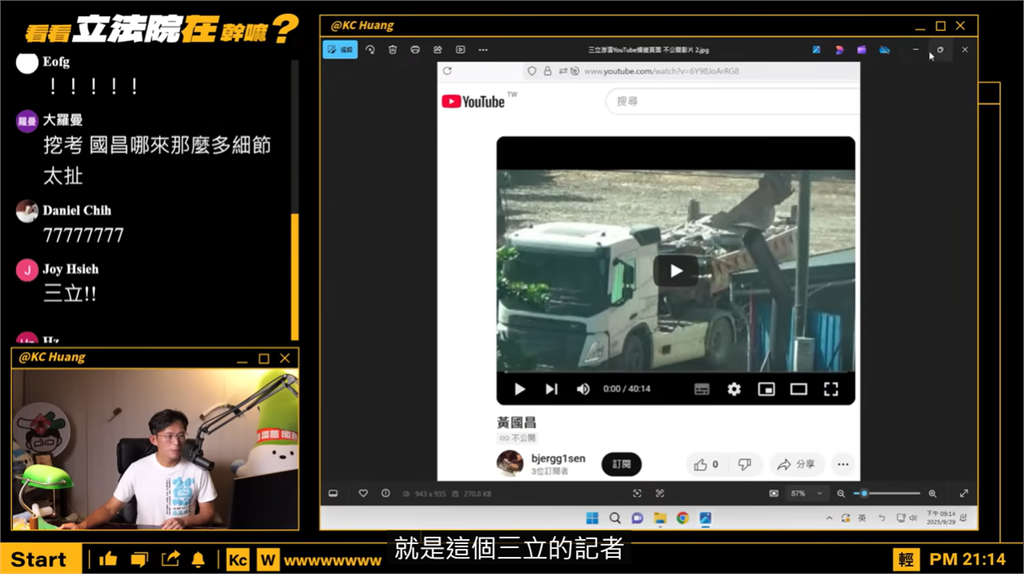This screenshot has width=1024, height=574.
Task: Open the three-dot more options menu in Photos
Action: pos(483,49)
